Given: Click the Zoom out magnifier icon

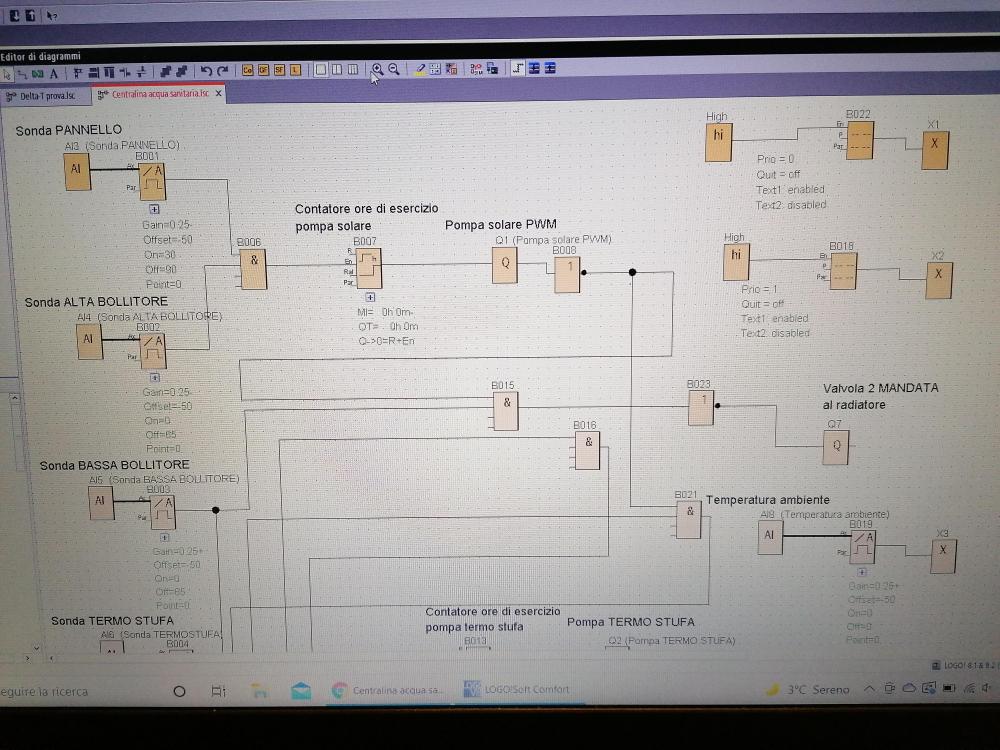Looking at the screenshot, I should 394,70.
